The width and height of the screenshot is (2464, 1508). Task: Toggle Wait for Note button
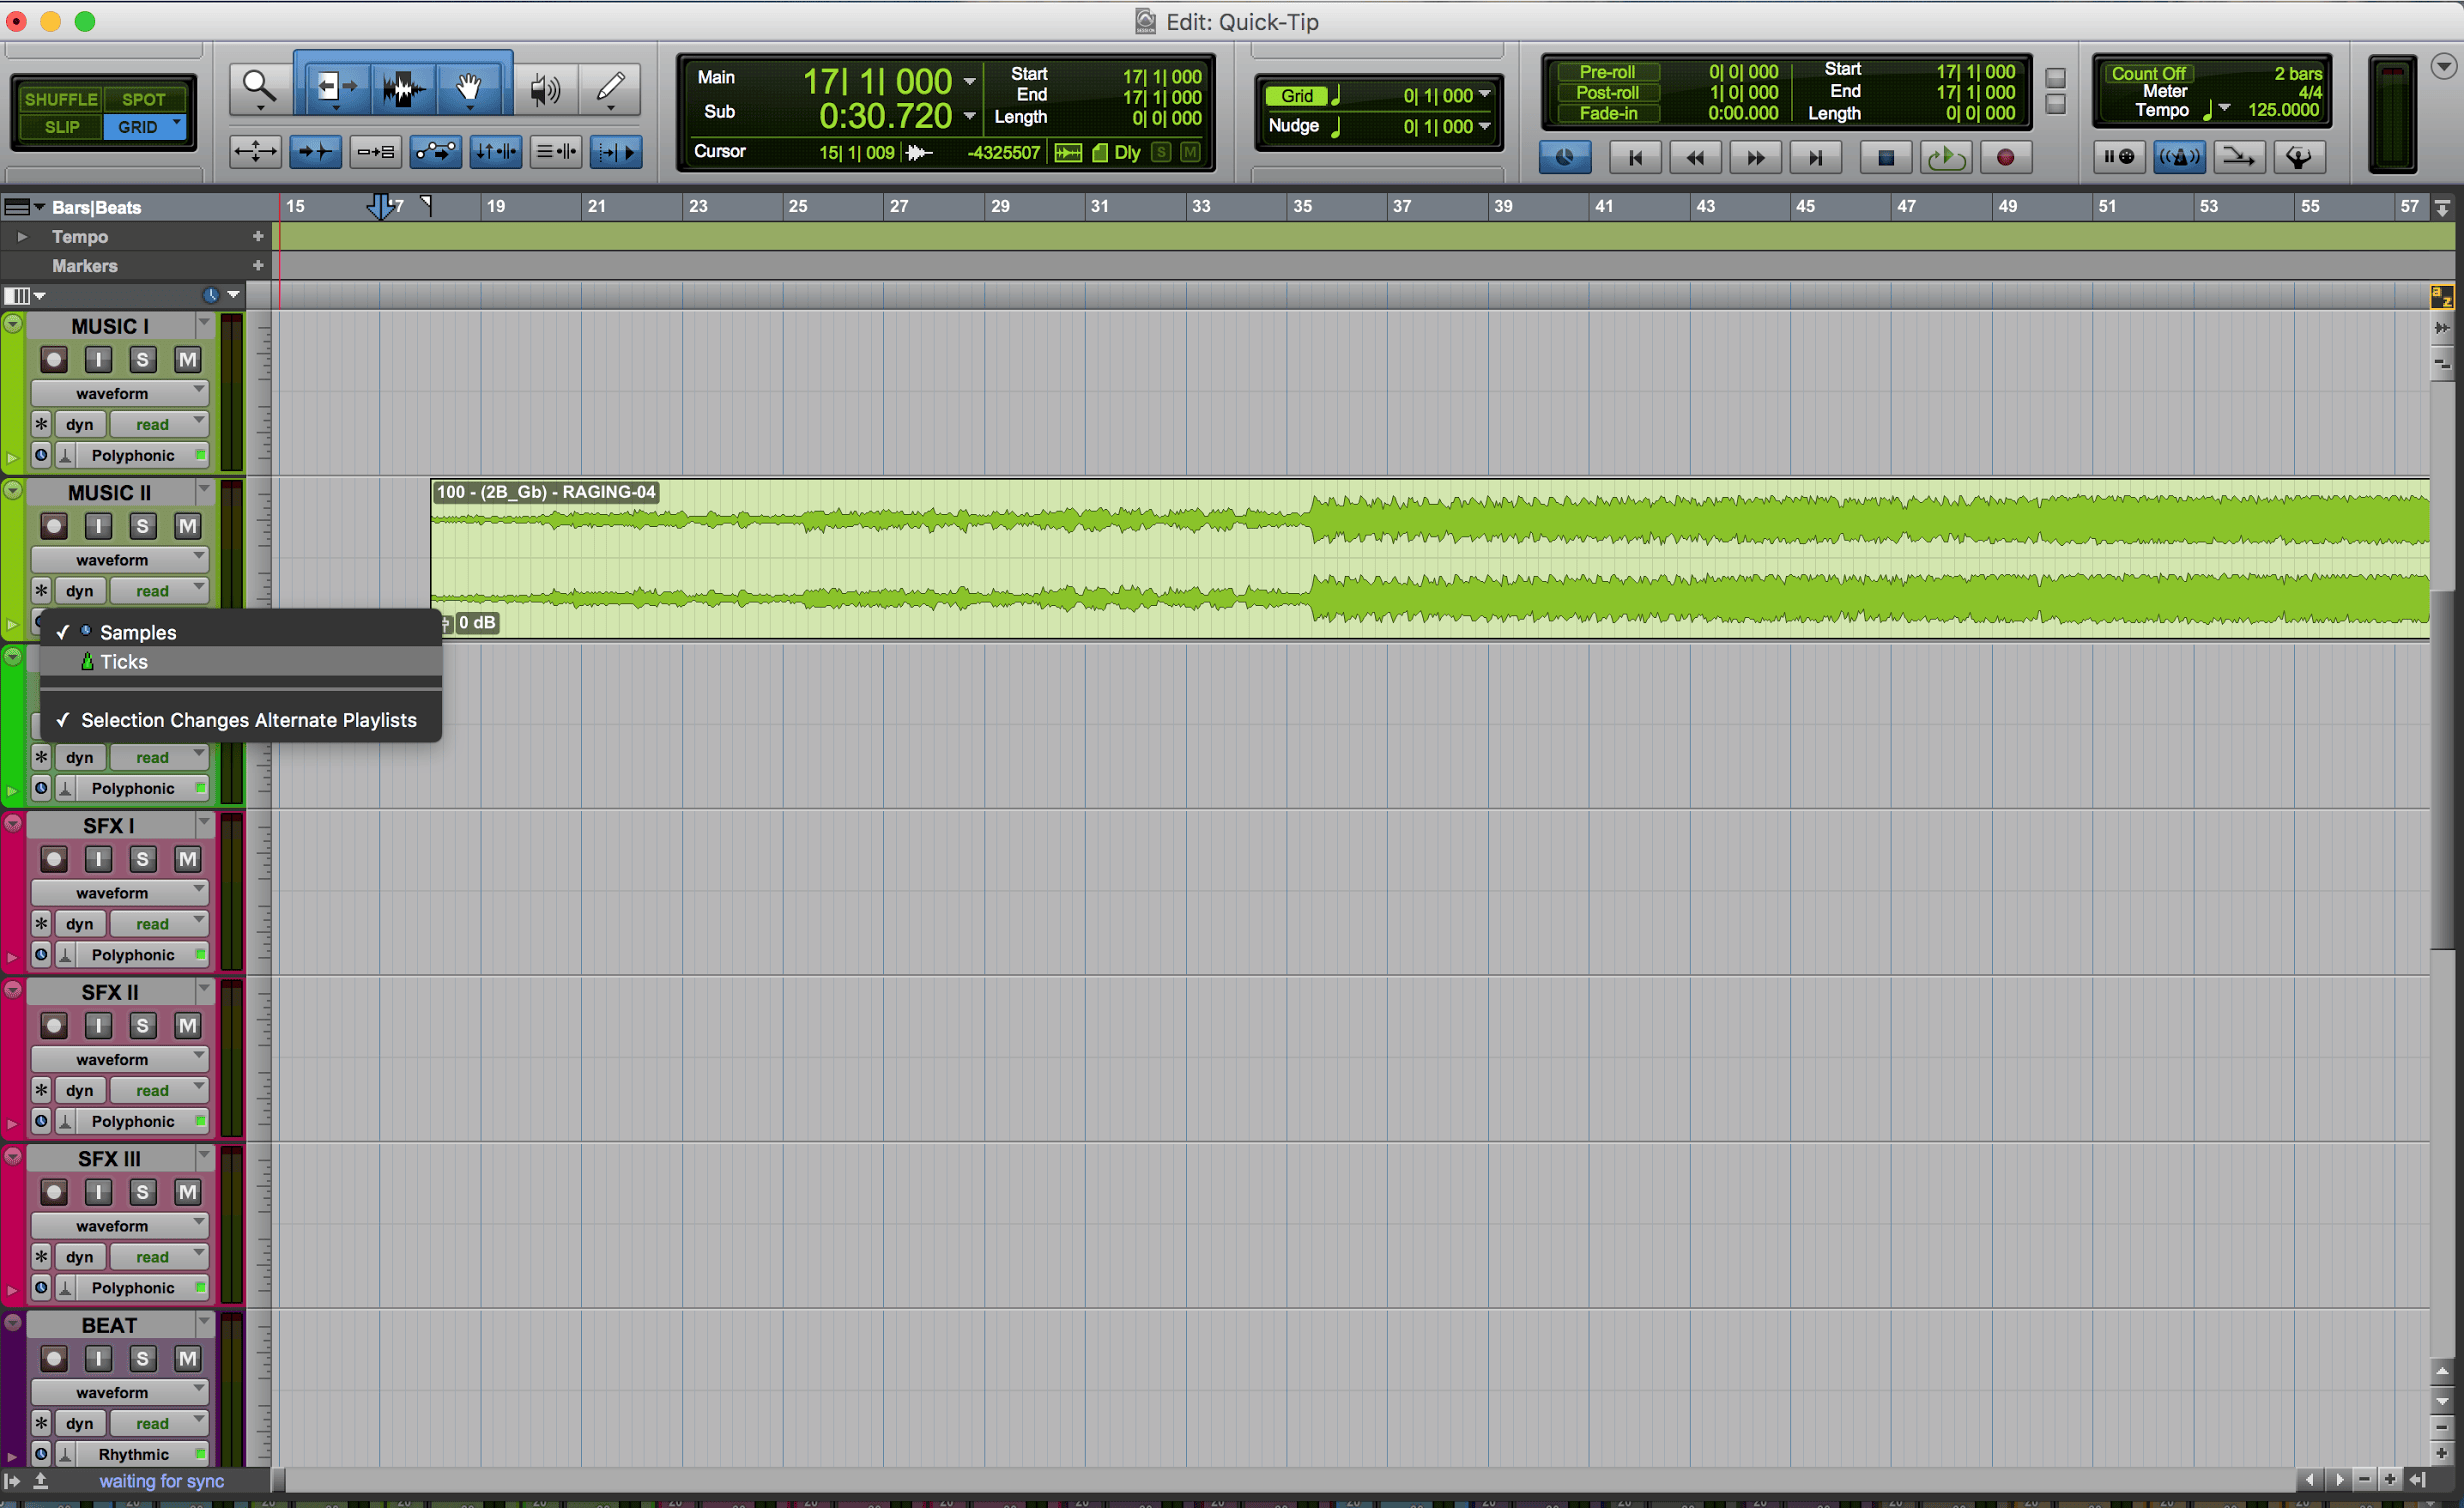pyautogui.click(x=2119, y=157)
